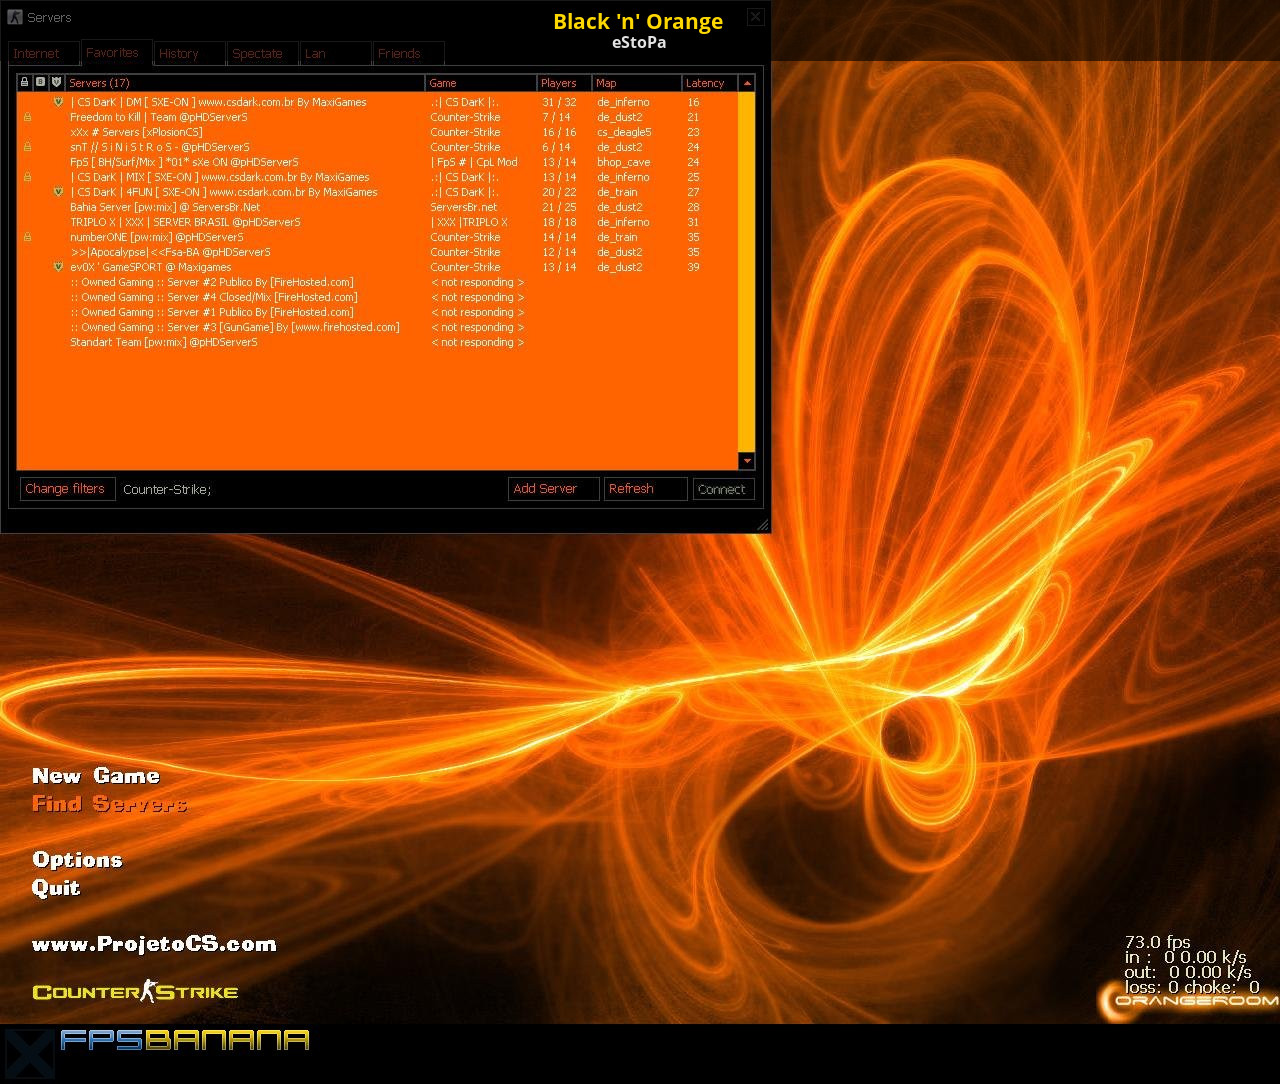Screen dimensions: 1280x1084
Task: Click lock icon on numberONE row
Action: [x=27, y=237]
